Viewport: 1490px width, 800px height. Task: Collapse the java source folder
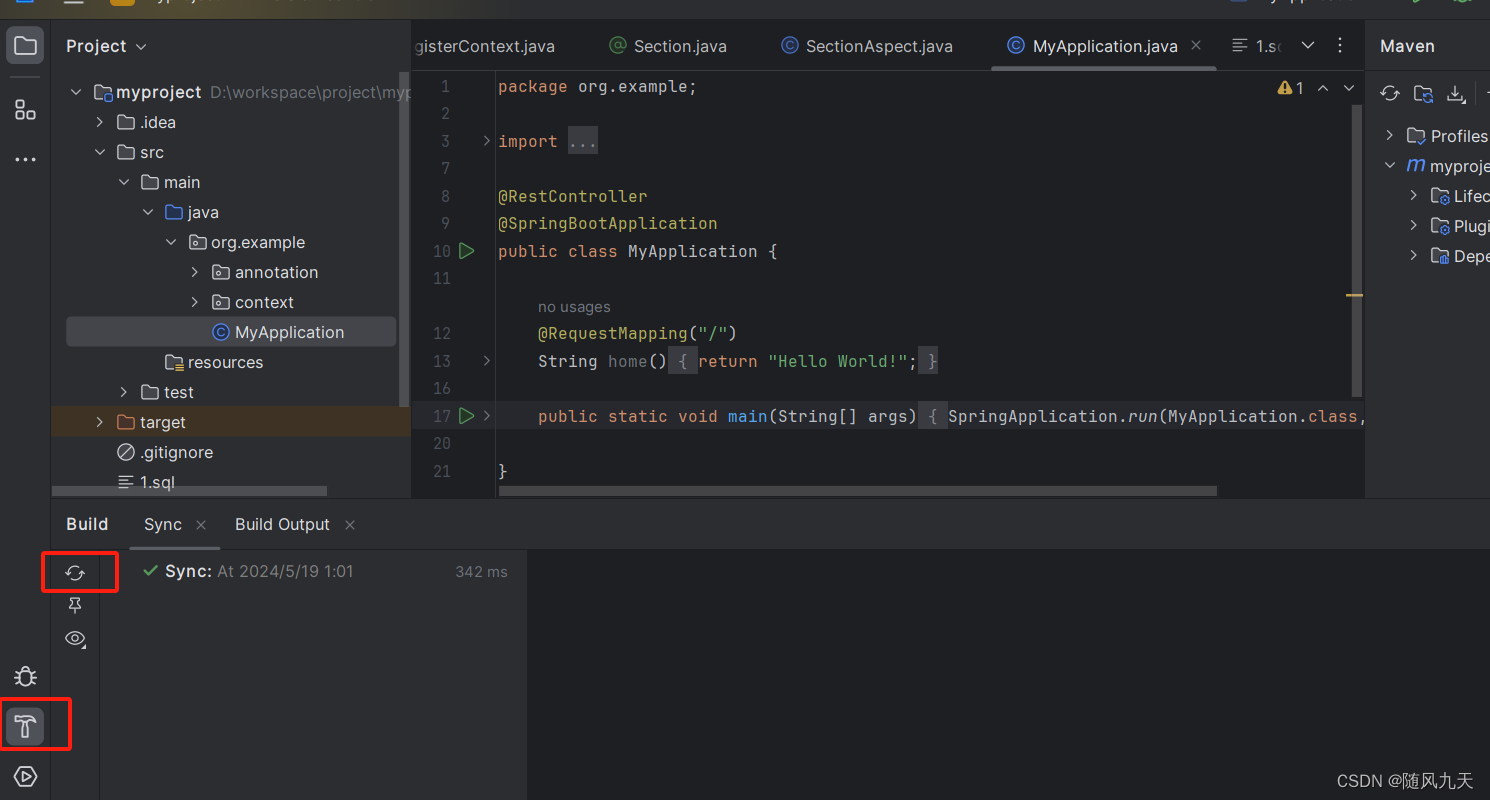click(148, 212)
